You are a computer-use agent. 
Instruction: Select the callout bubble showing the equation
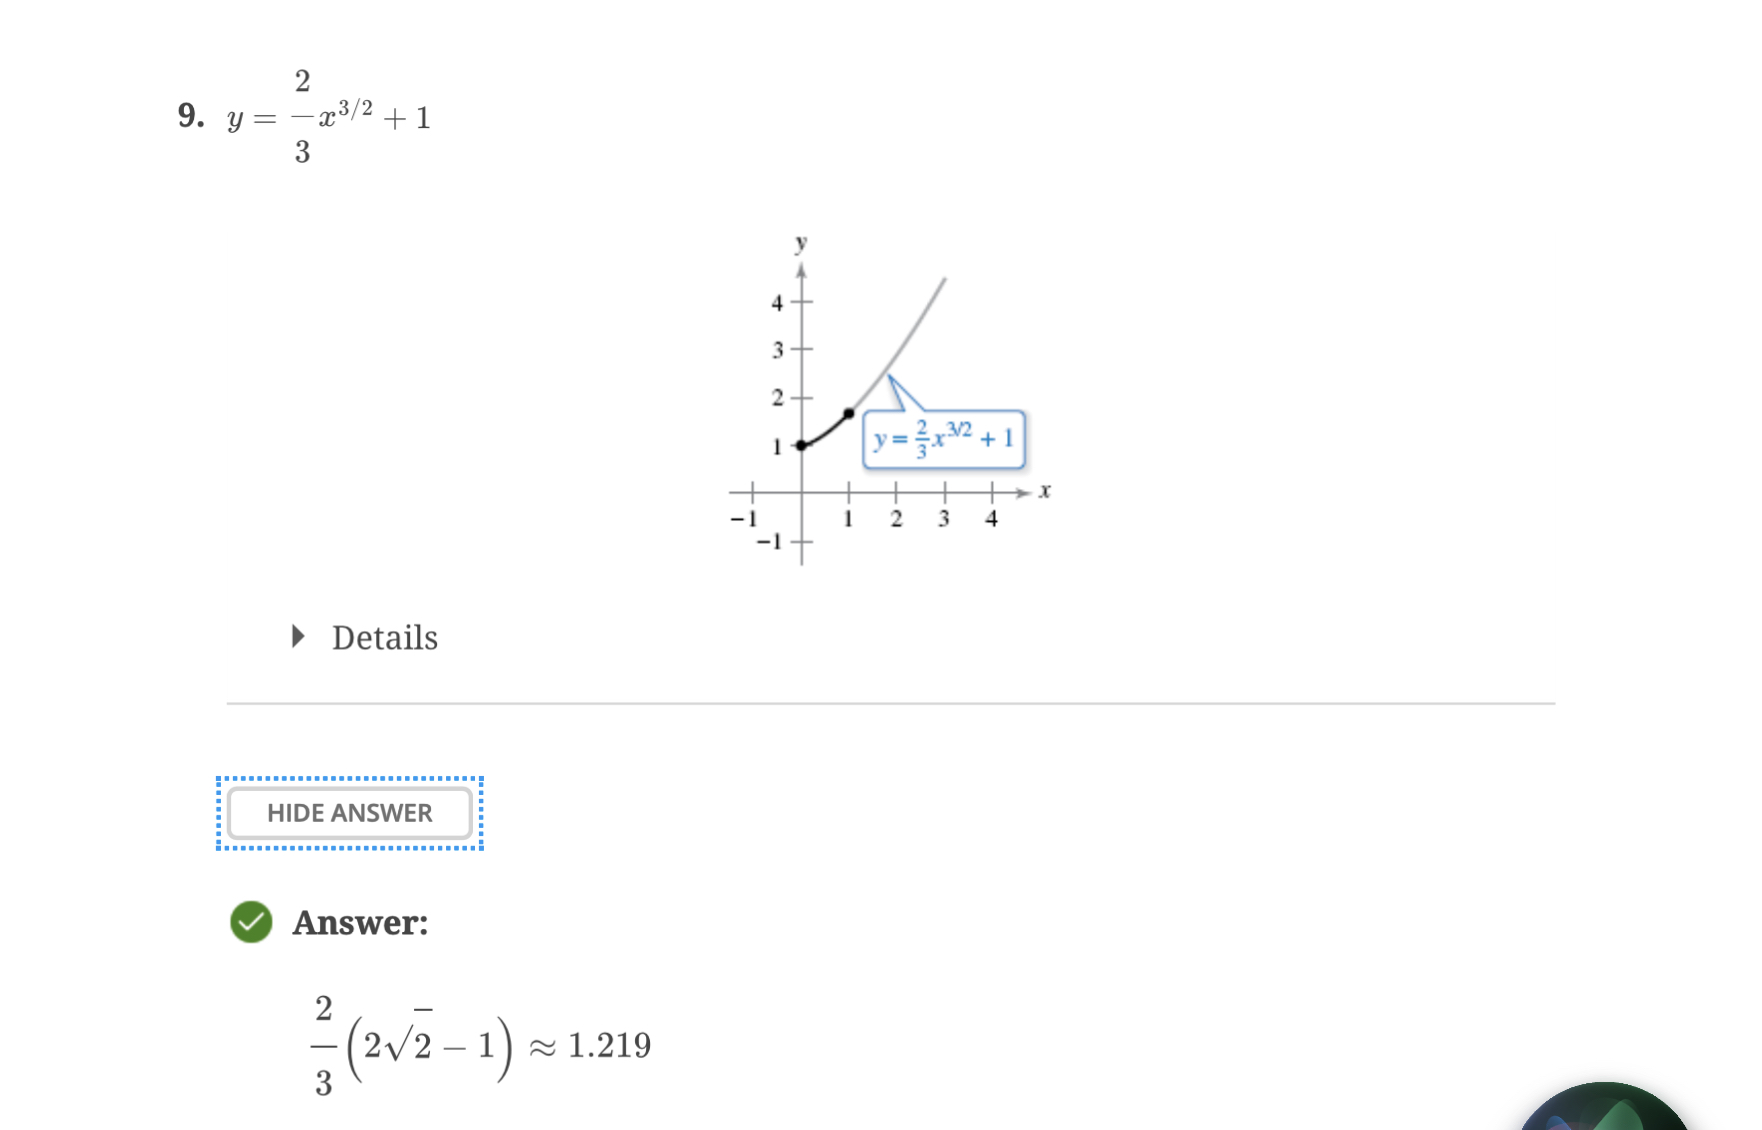(944, 440)
